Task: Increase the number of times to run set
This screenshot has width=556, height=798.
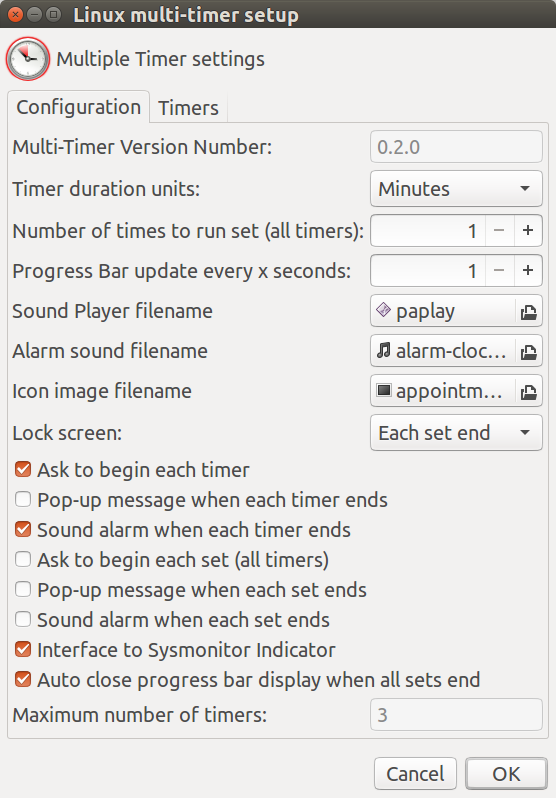Action: pyautogui.click(x=528, y=231)
